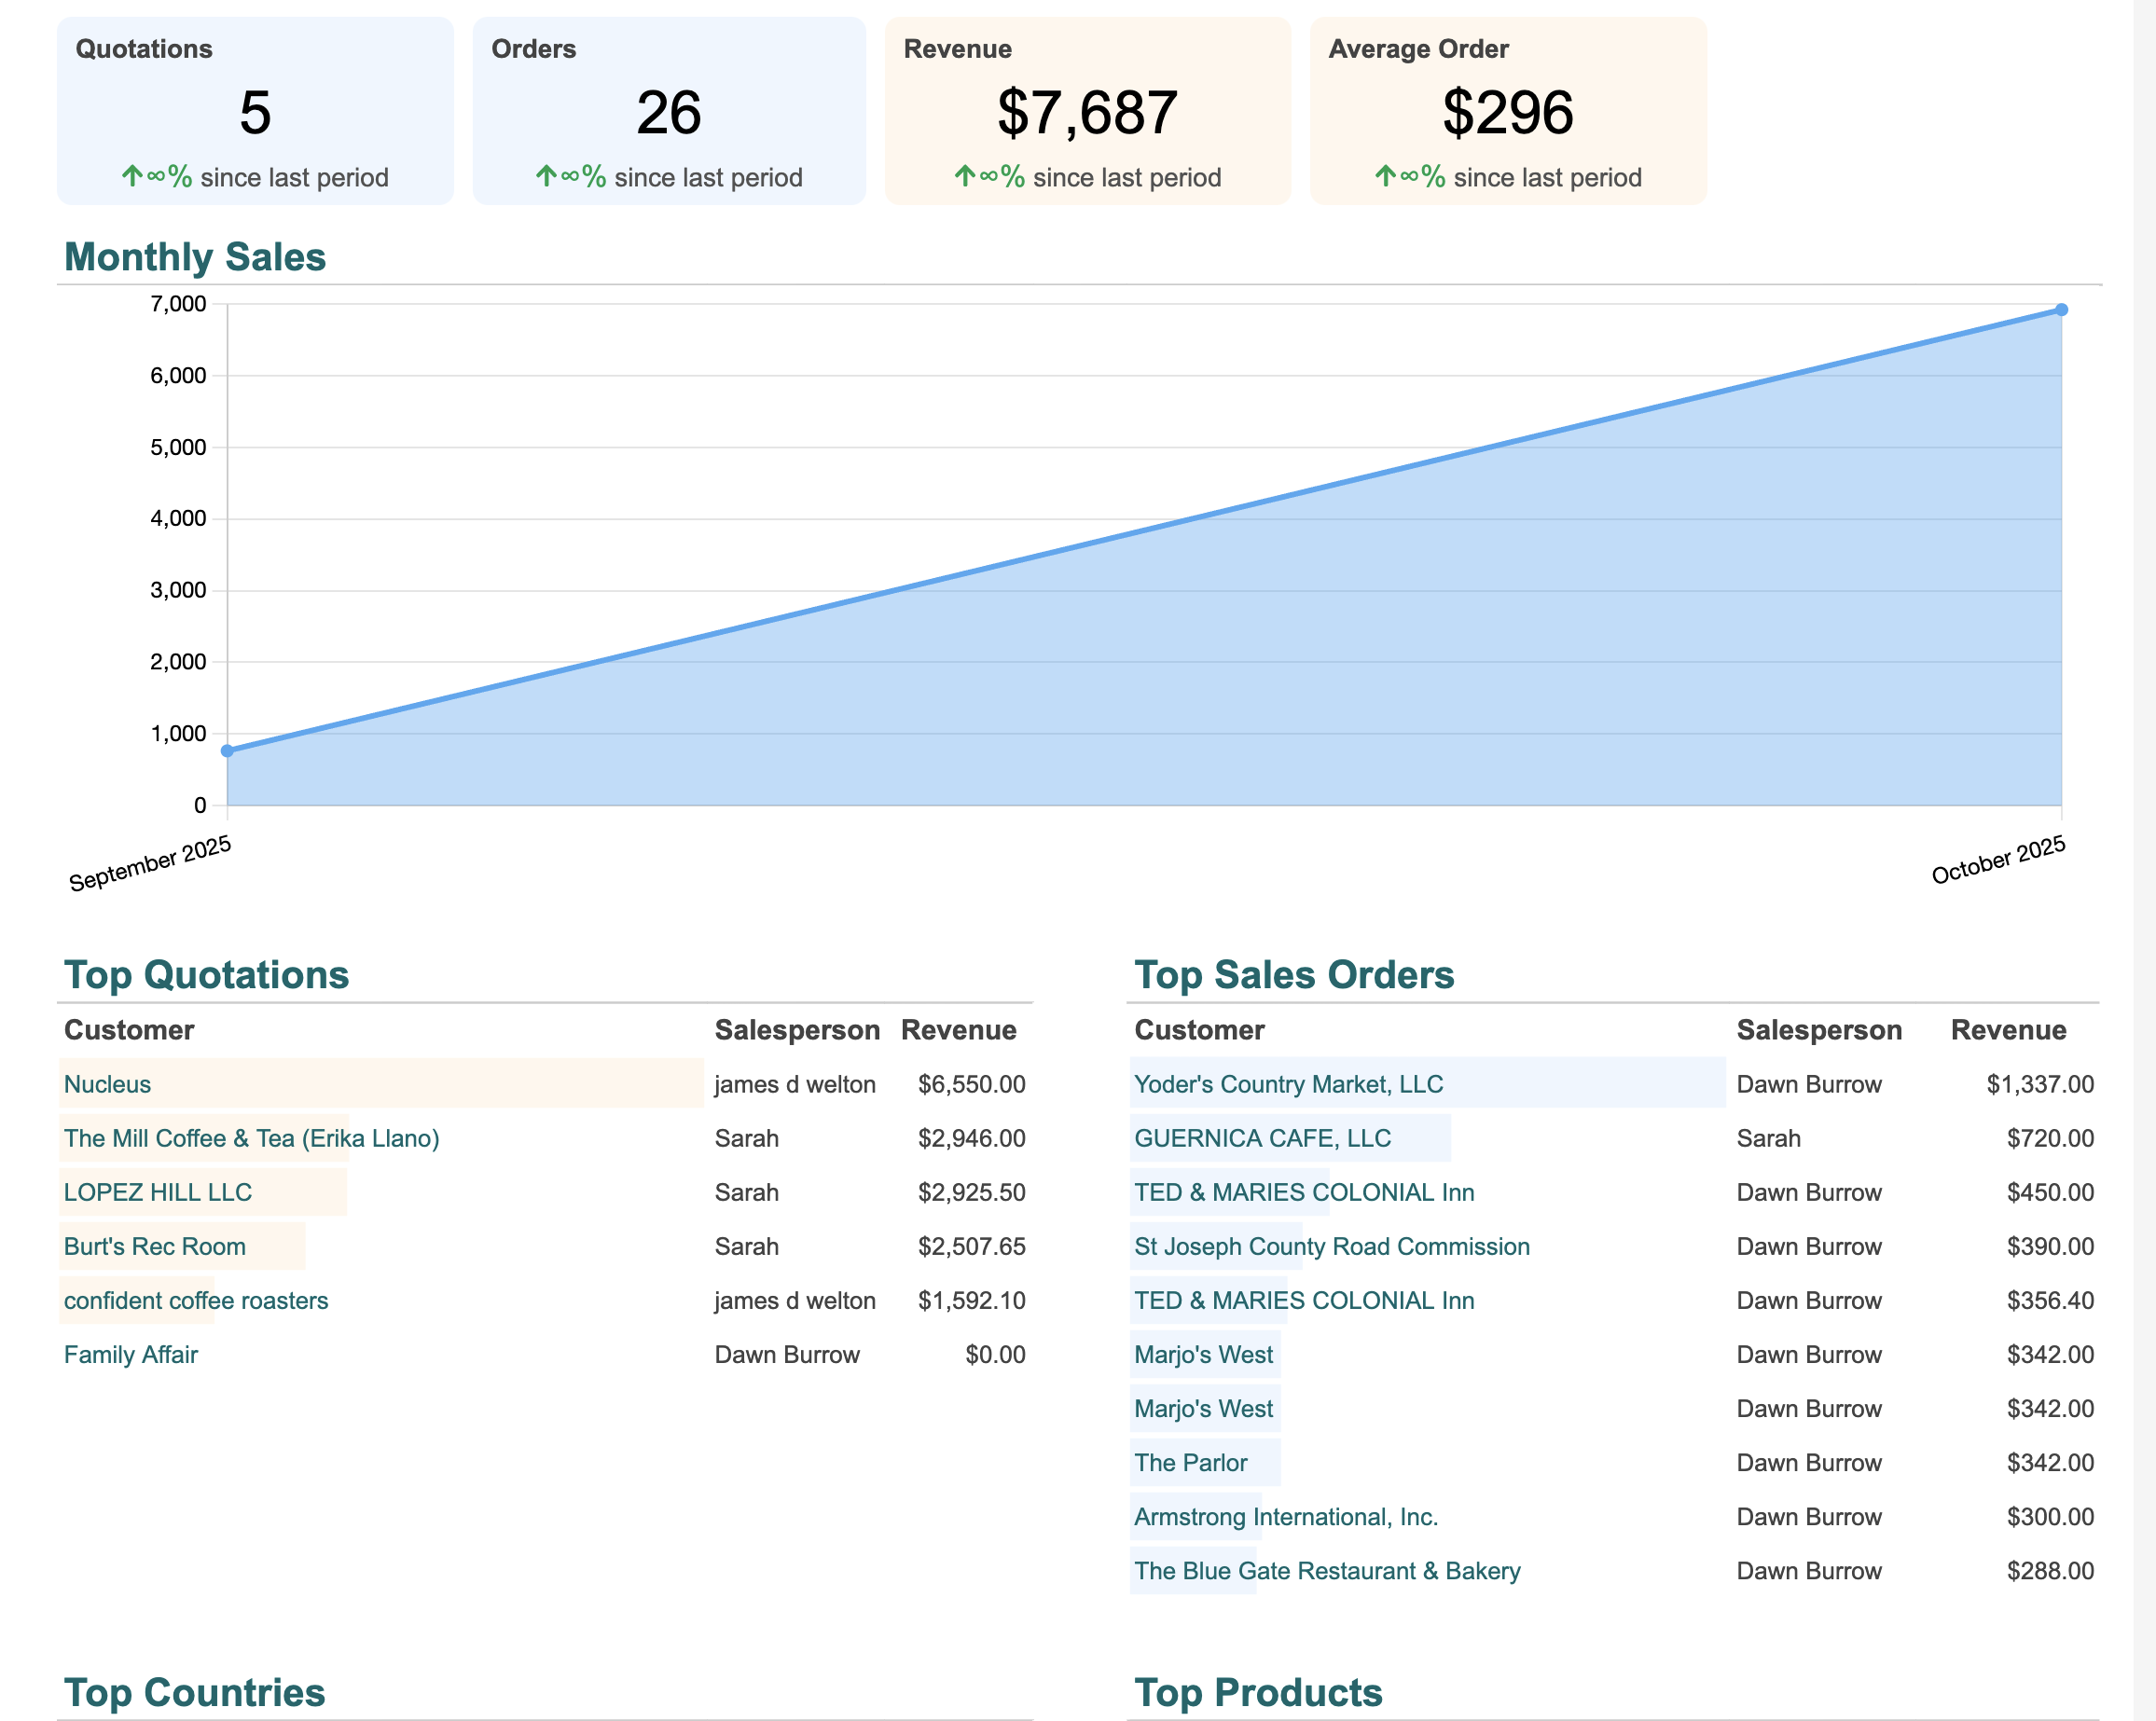Image resolution: width=2156 pixels, height=1721 pixels.
Task: Click the Quotations KPI card
Action: click(256, 110)
